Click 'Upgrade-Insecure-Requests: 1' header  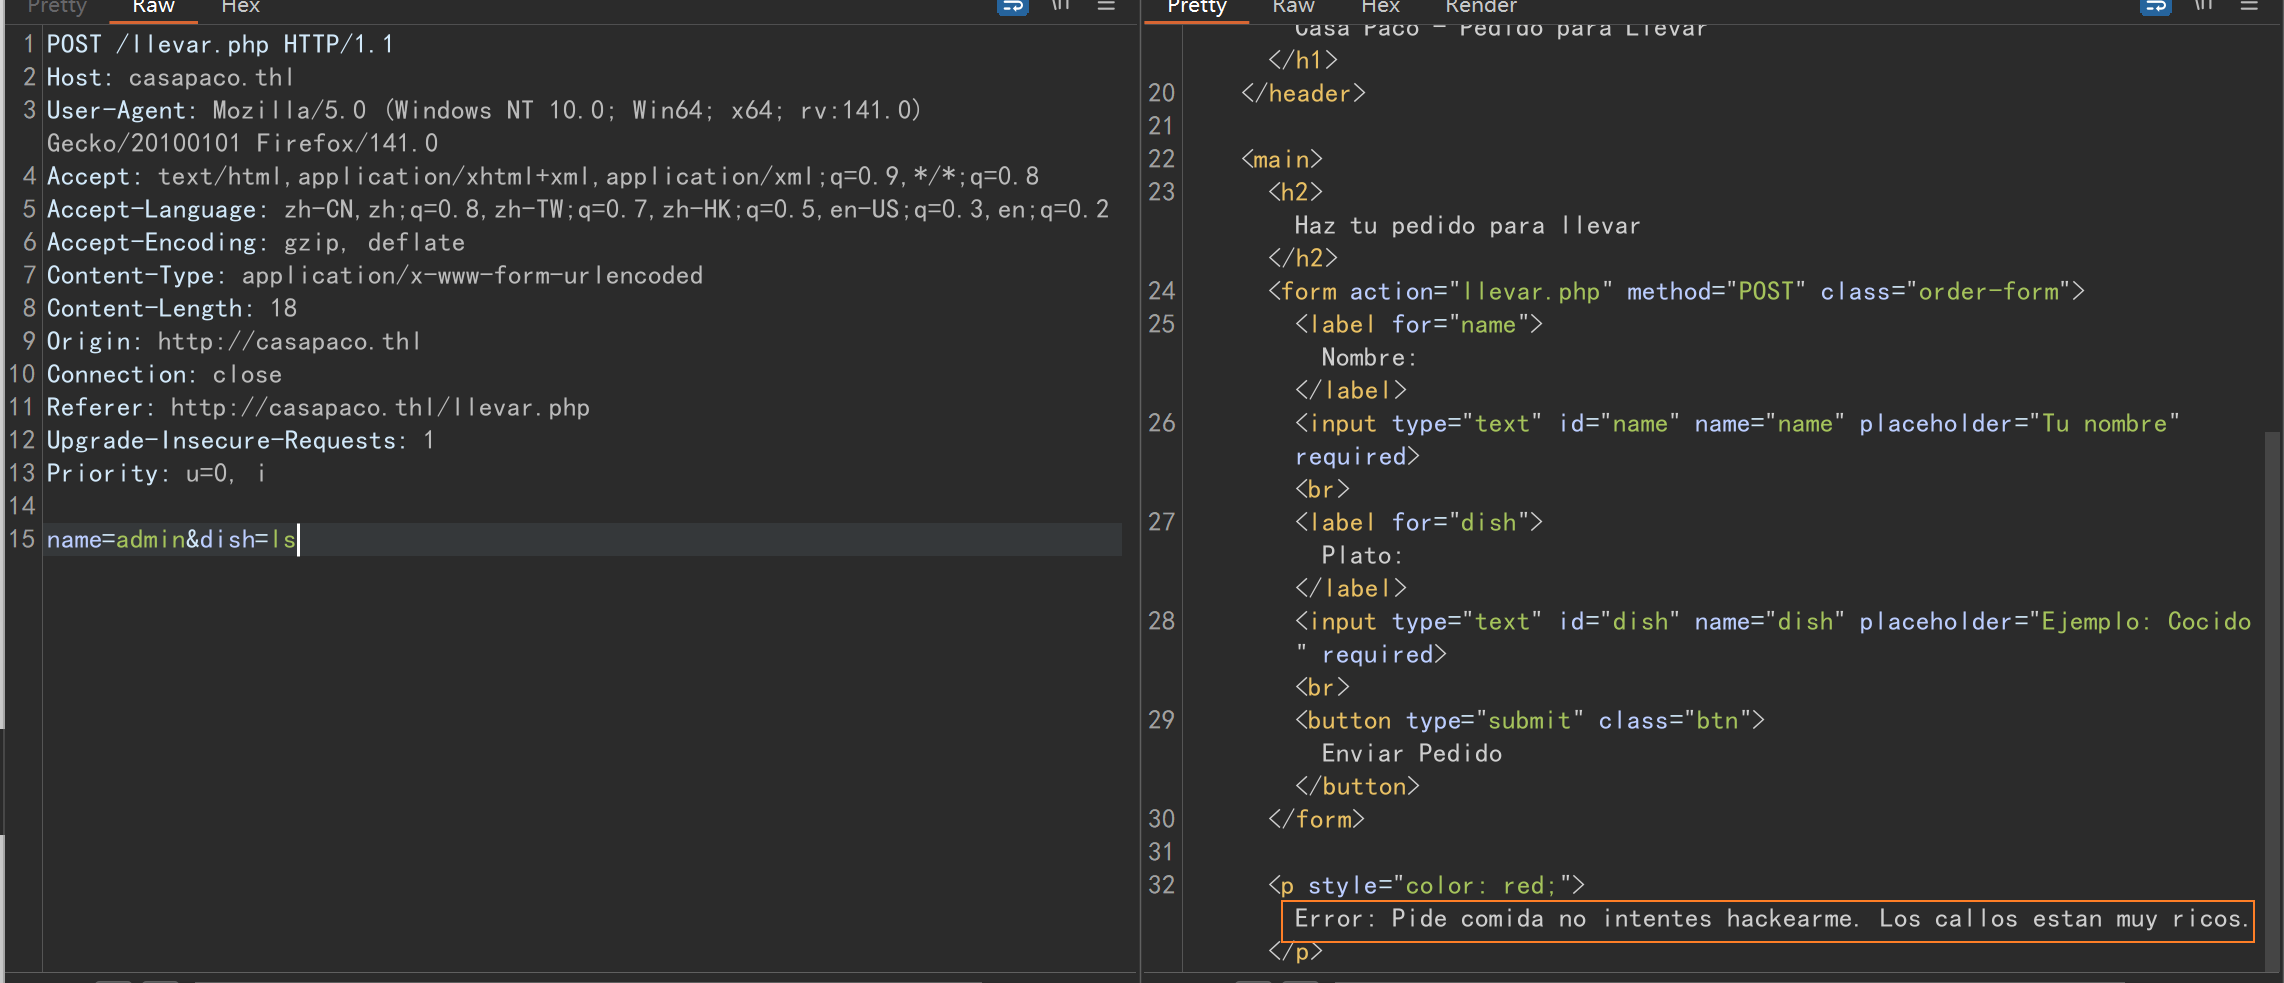pos(240,441)
